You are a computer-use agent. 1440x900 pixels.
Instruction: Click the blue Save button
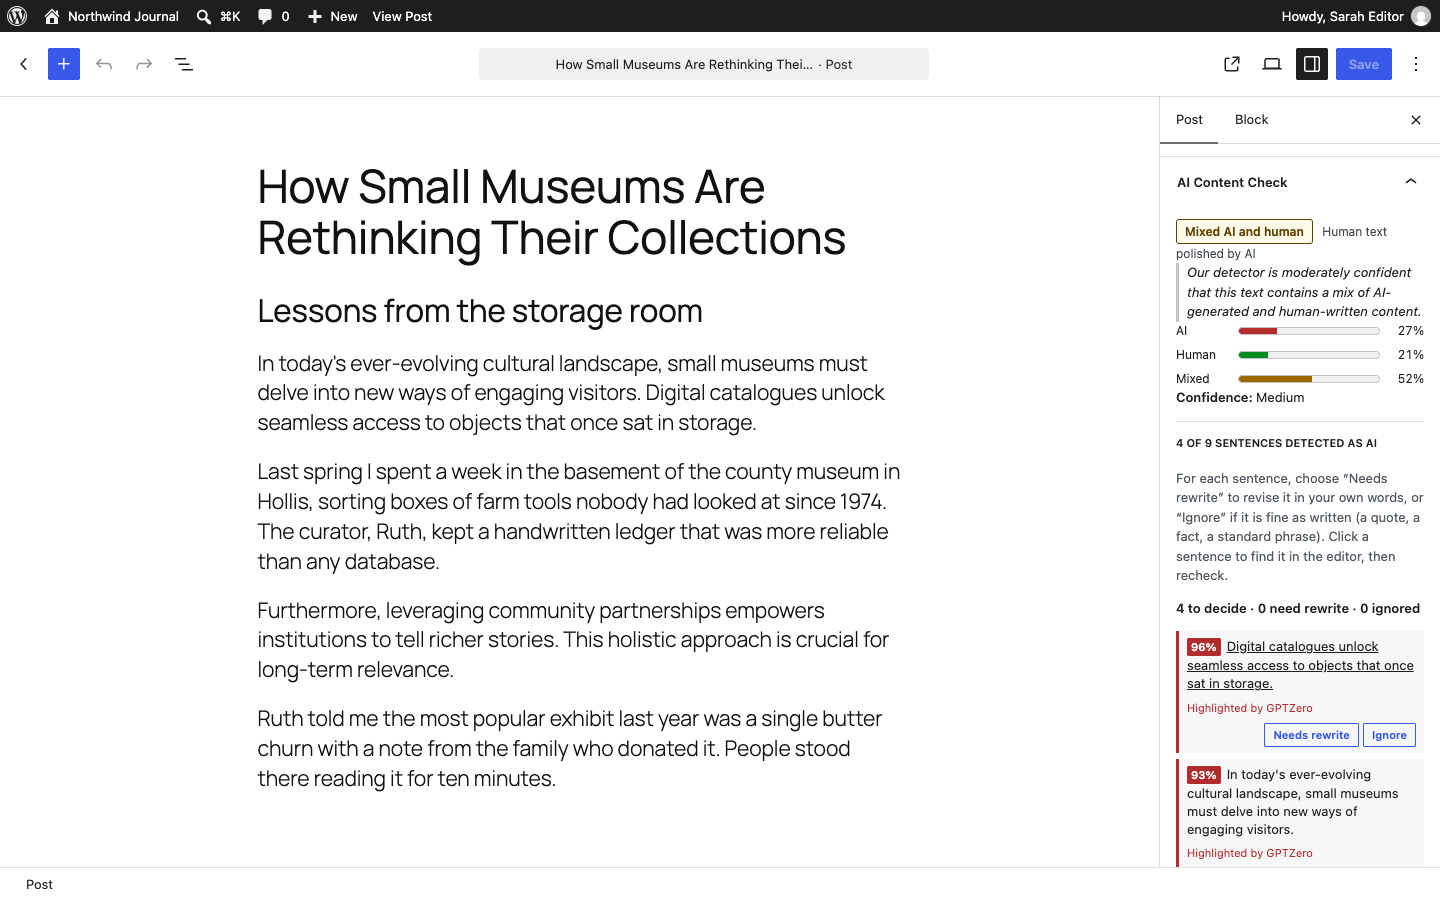tap(1364, 64)
